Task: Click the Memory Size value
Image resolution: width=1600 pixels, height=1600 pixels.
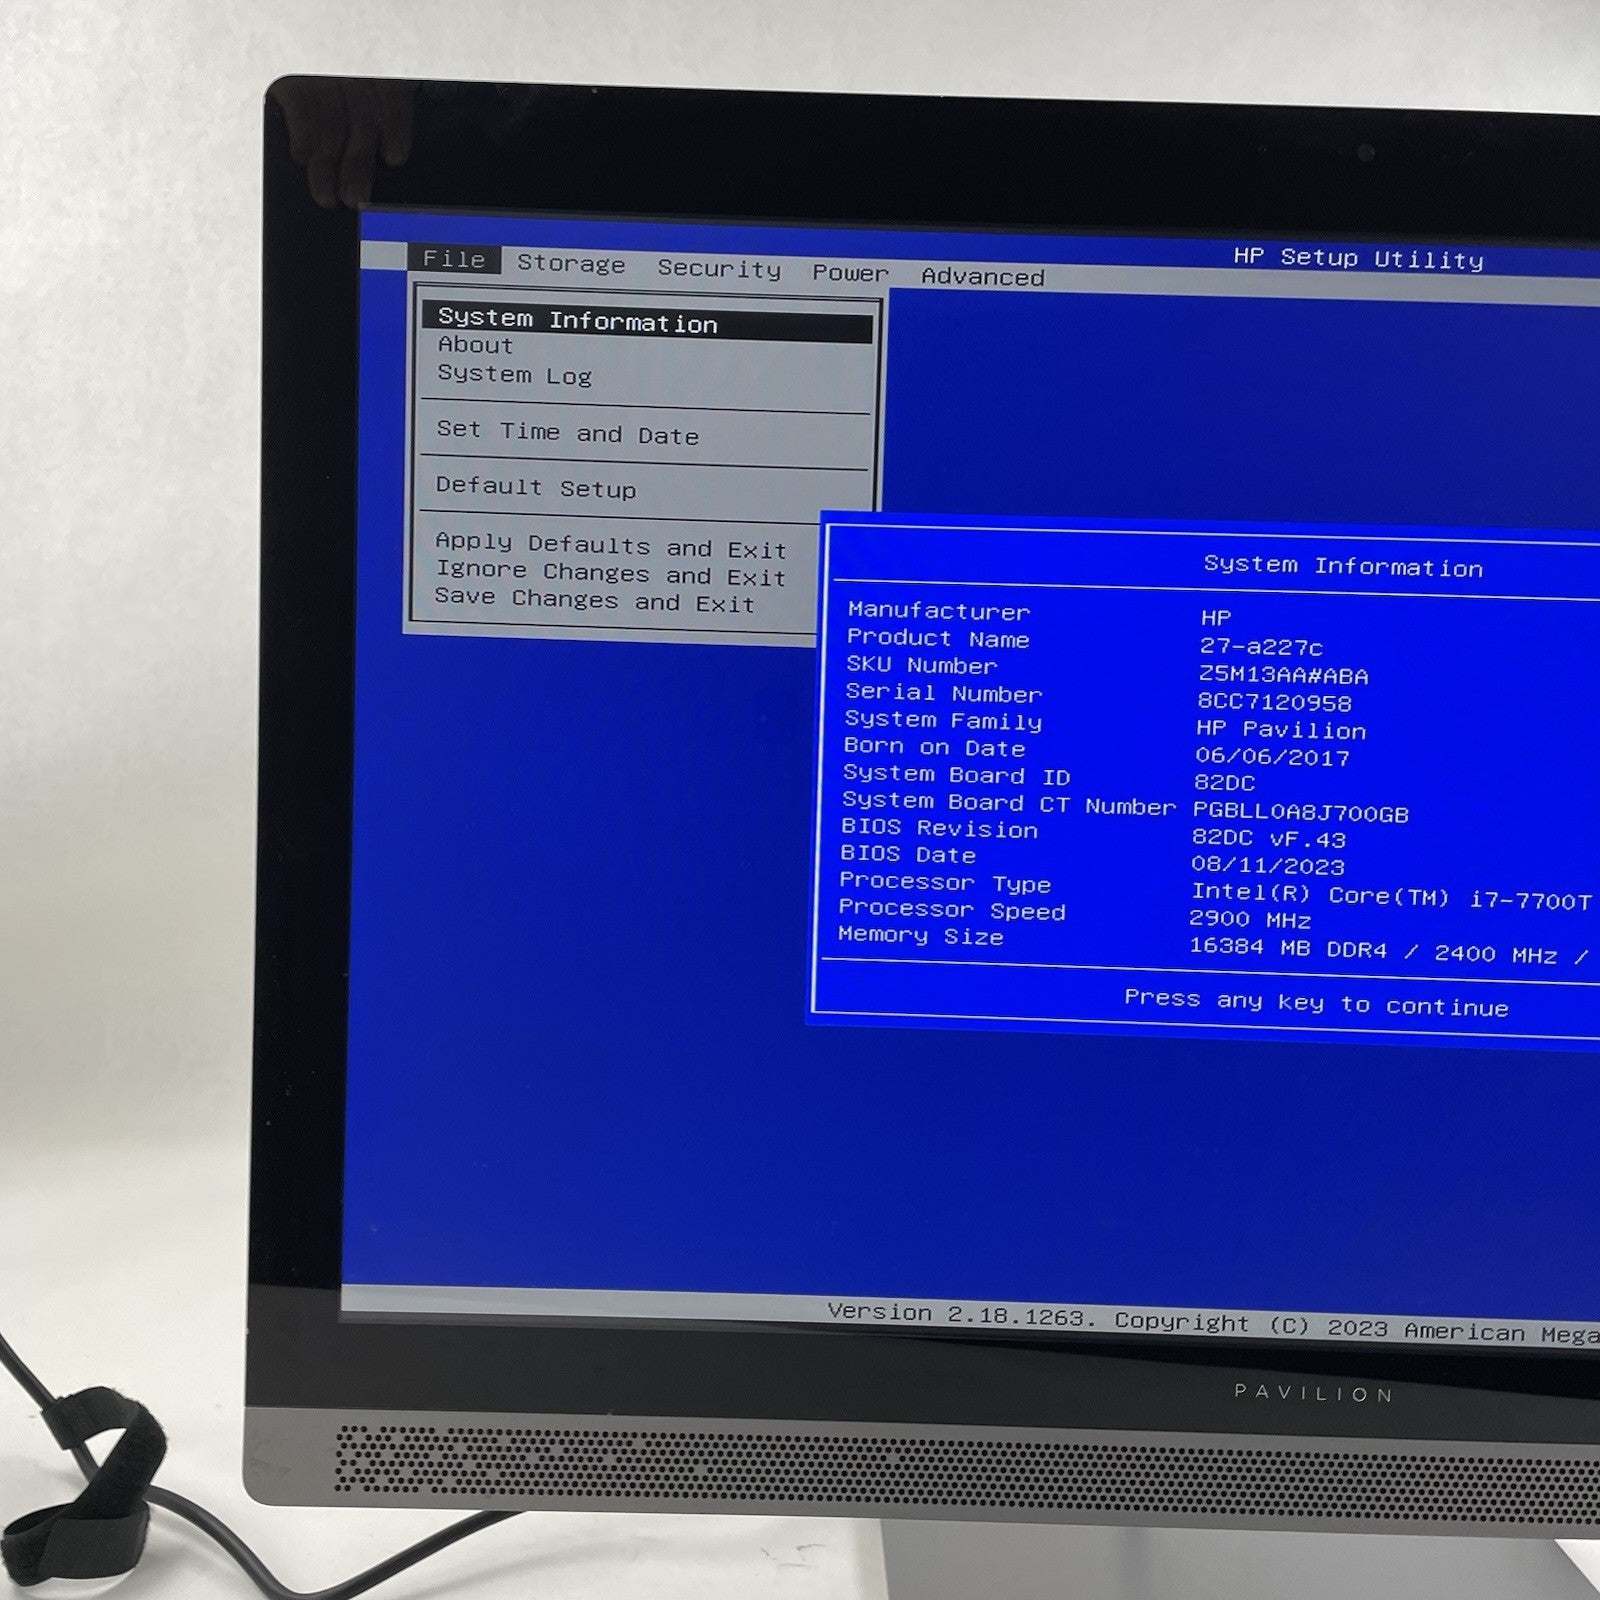Action: pos(1385,952)
